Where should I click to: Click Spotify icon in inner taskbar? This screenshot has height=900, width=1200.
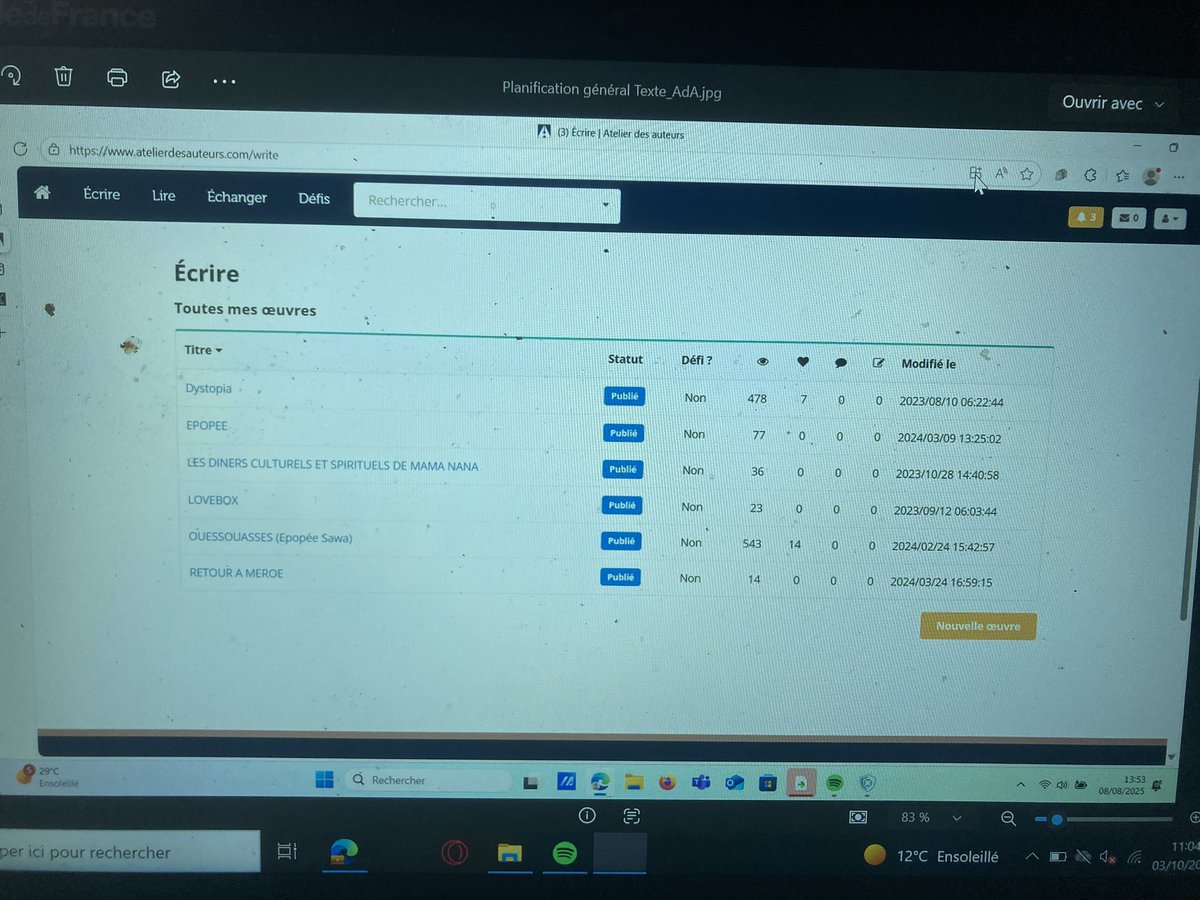[835, 784]
